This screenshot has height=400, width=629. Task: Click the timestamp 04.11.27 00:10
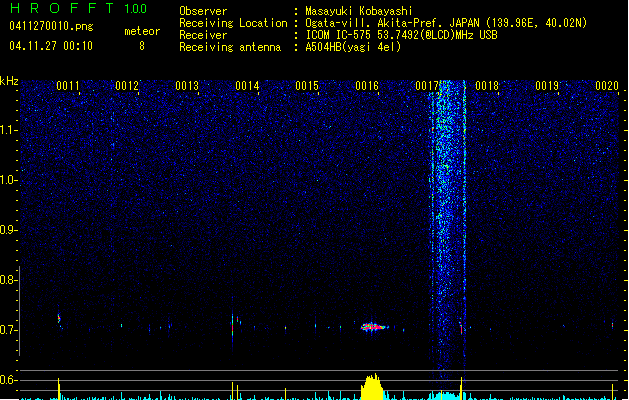pos(51,46)
